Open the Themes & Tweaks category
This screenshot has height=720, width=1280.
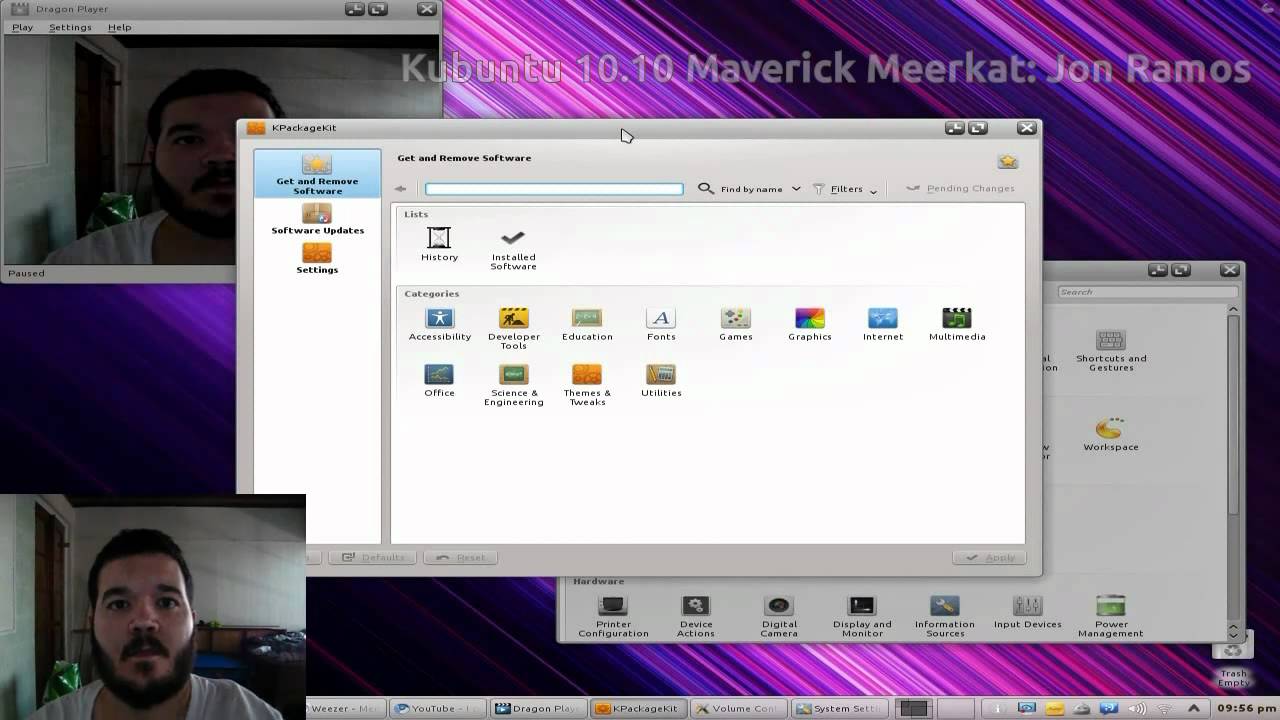587,385
